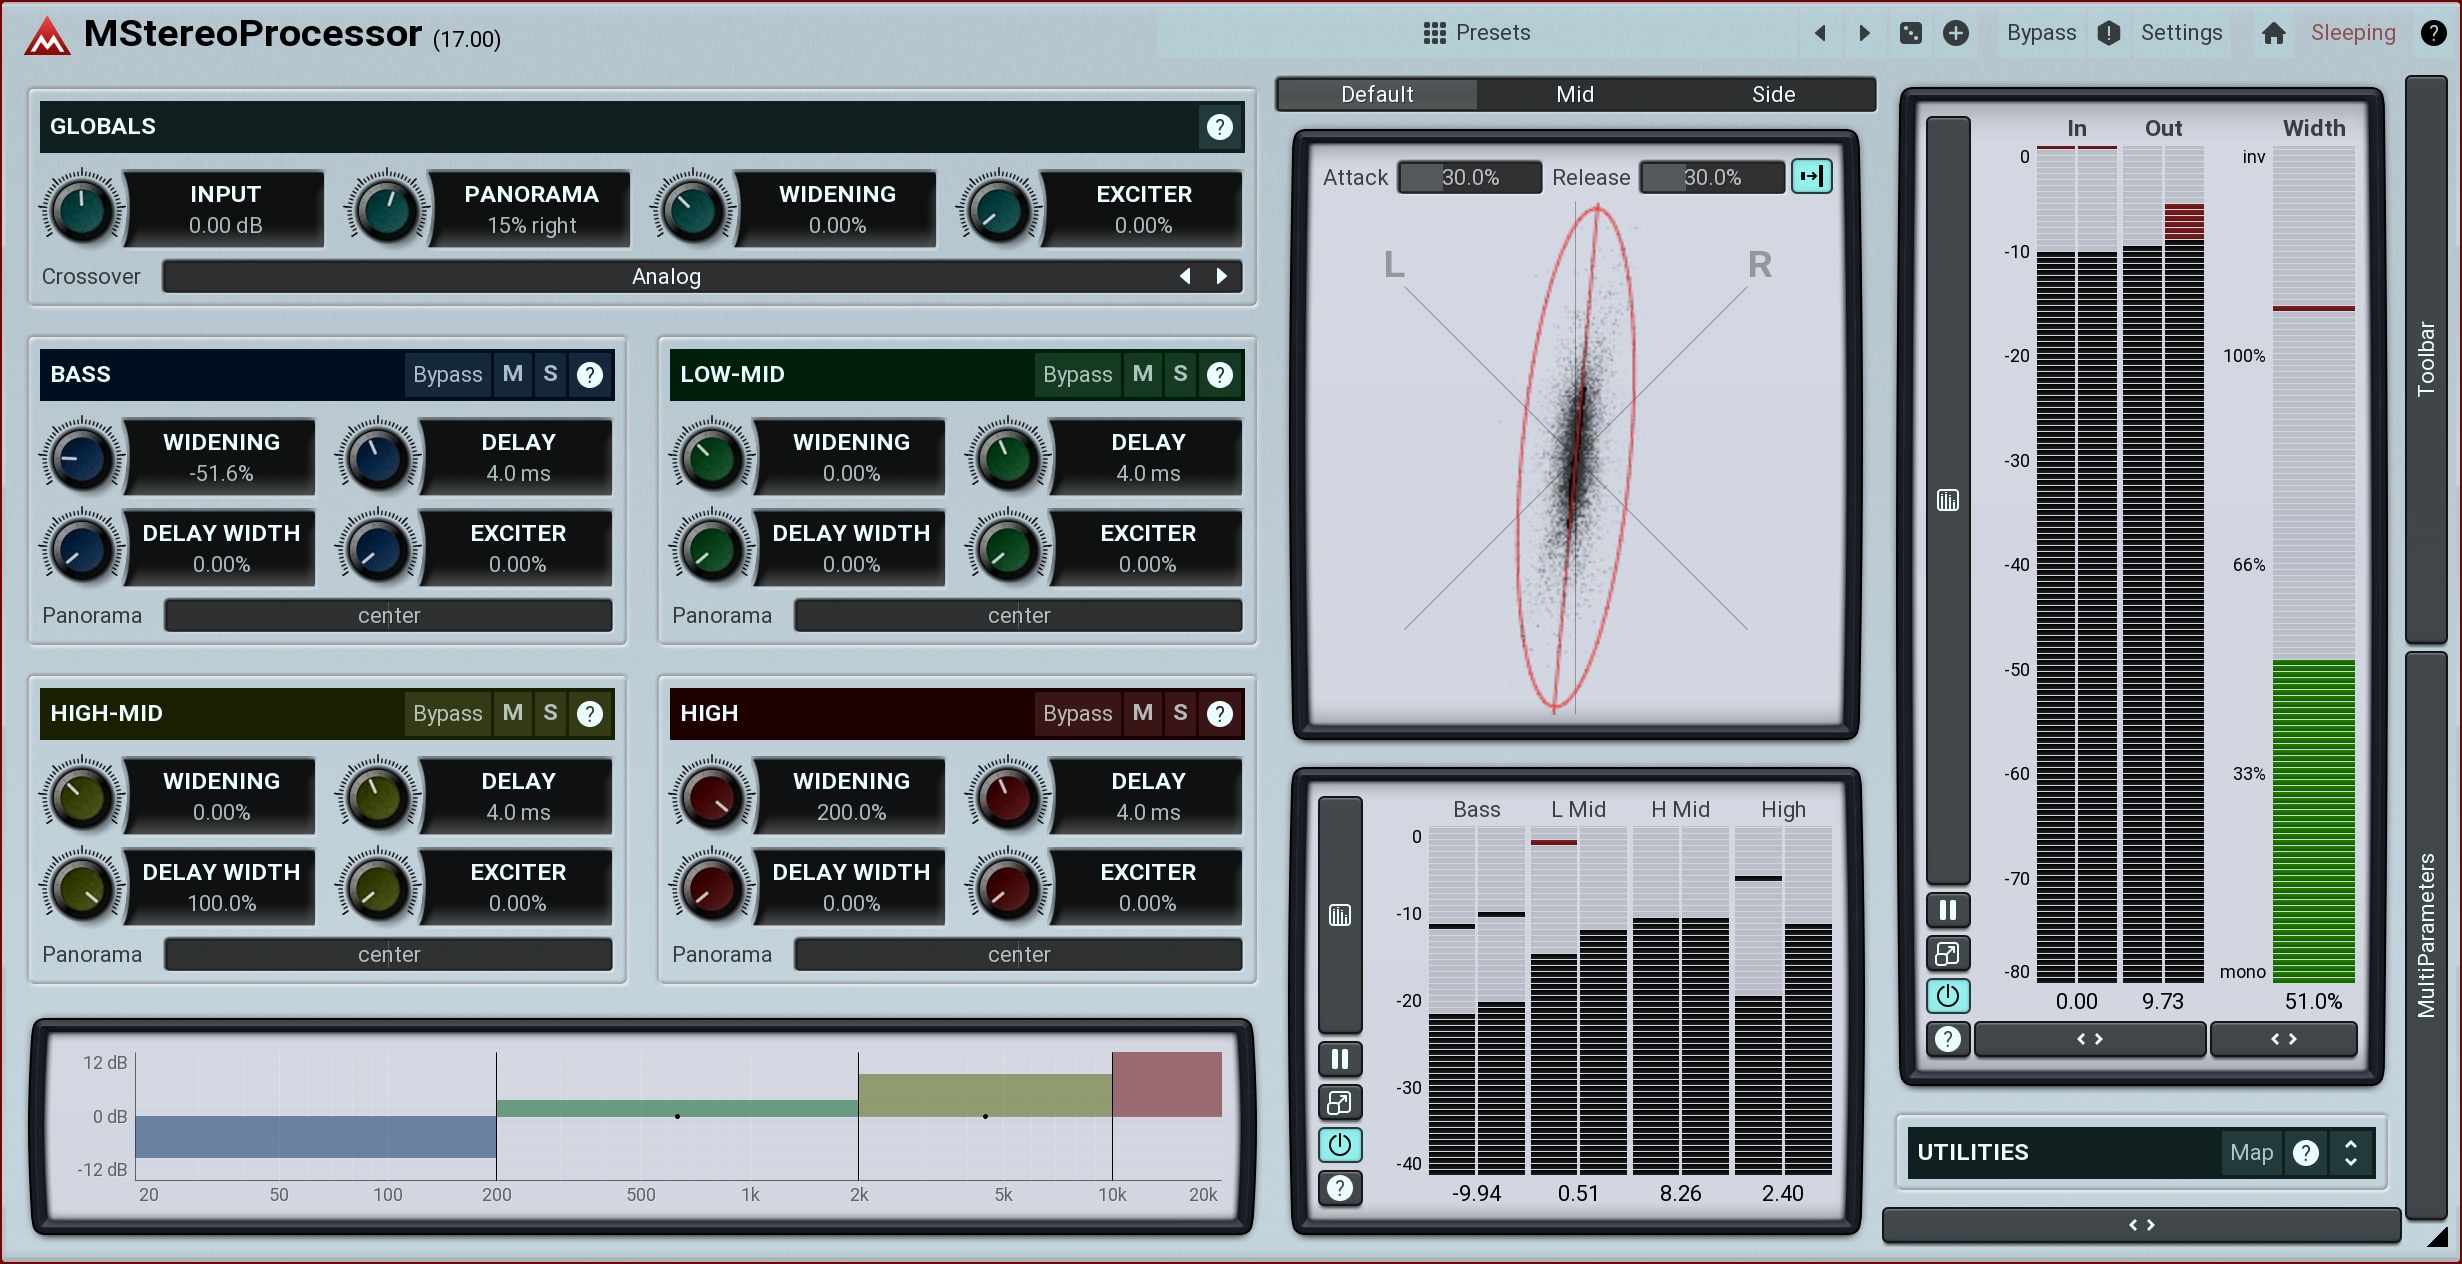Click pop-out icon of In/Out meter
Screen dimensions: 2462x1264
pyautogui.click(x=1947, y=953)
